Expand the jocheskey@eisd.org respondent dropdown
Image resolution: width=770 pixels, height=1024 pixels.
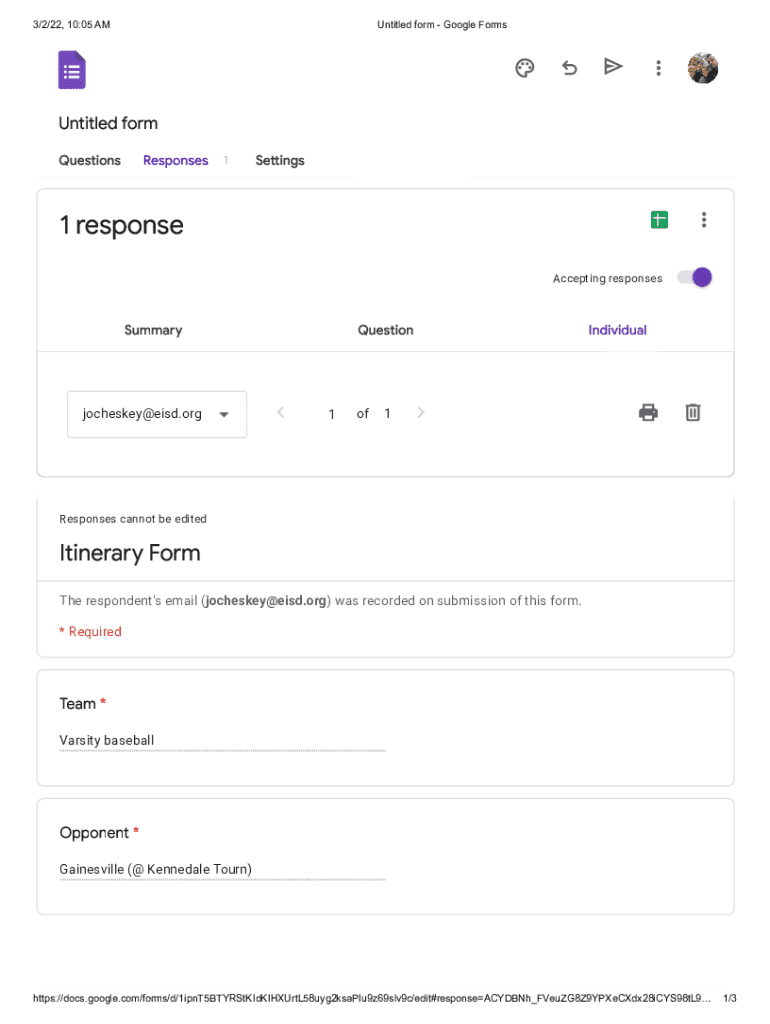[157, 414]
